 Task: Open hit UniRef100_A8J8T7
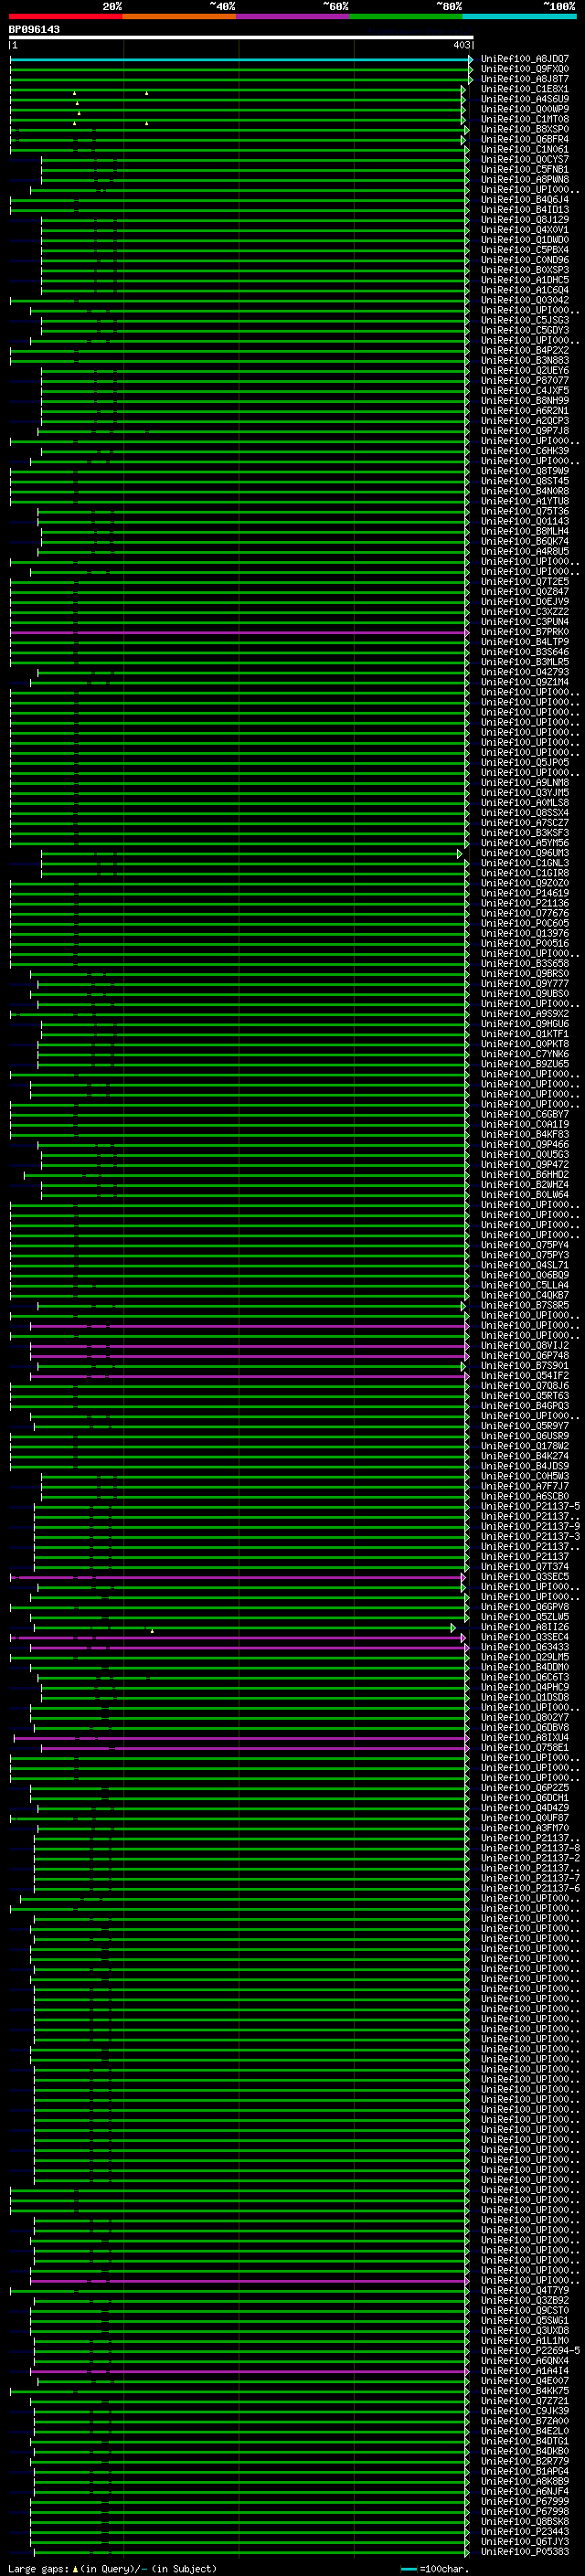524,79
